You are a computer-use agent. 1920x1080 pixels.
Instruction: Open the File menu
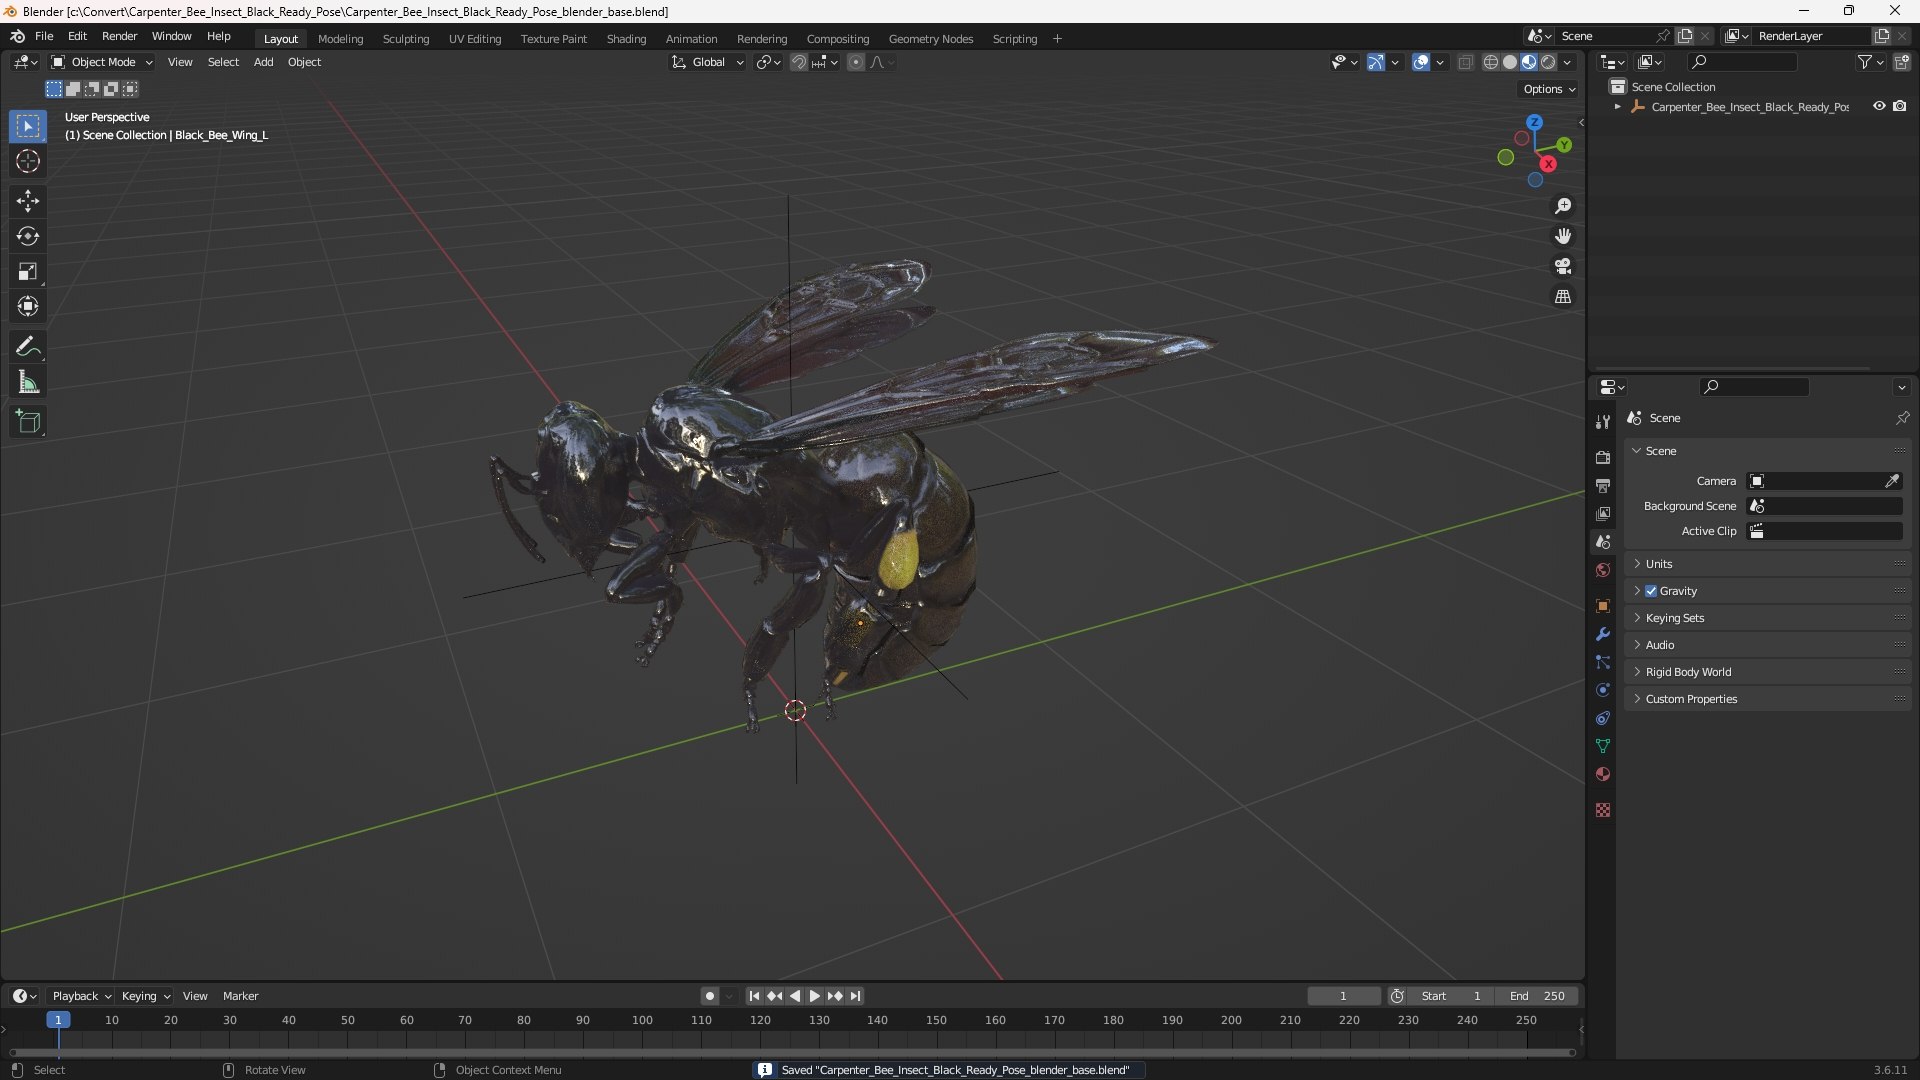click(44, 36)
